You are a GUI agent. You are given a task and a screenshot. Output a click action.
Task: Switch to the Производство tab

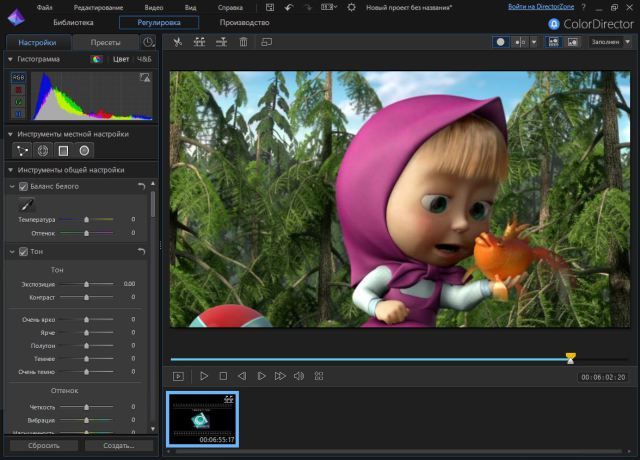pyautogui.click(x=244, y=22)
